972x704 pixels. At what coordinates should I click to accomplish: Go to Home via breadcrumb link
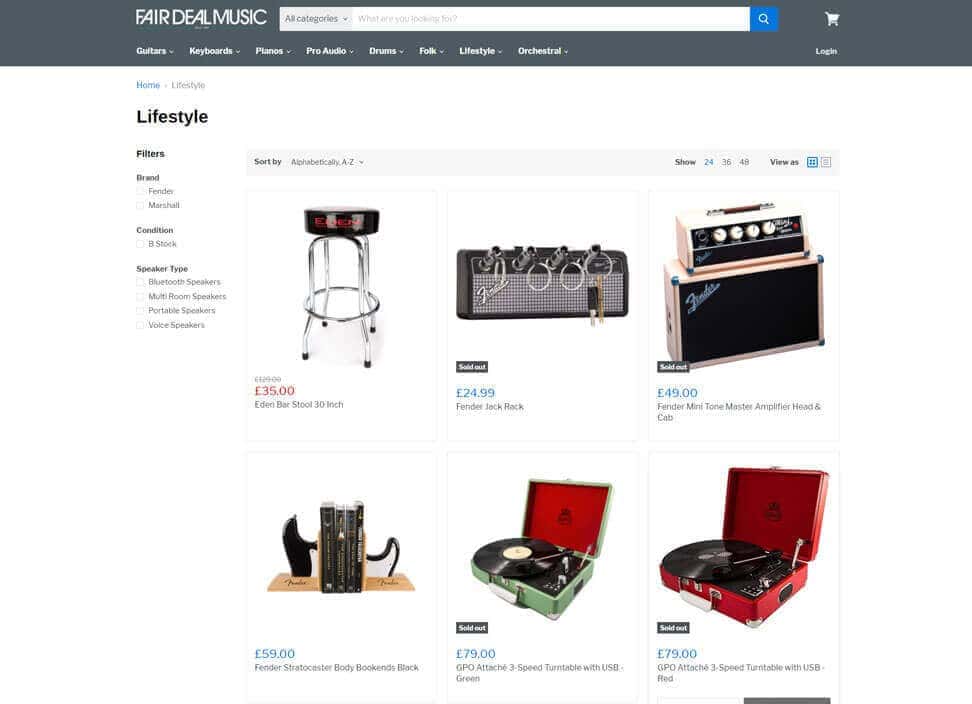click(148, 85)
